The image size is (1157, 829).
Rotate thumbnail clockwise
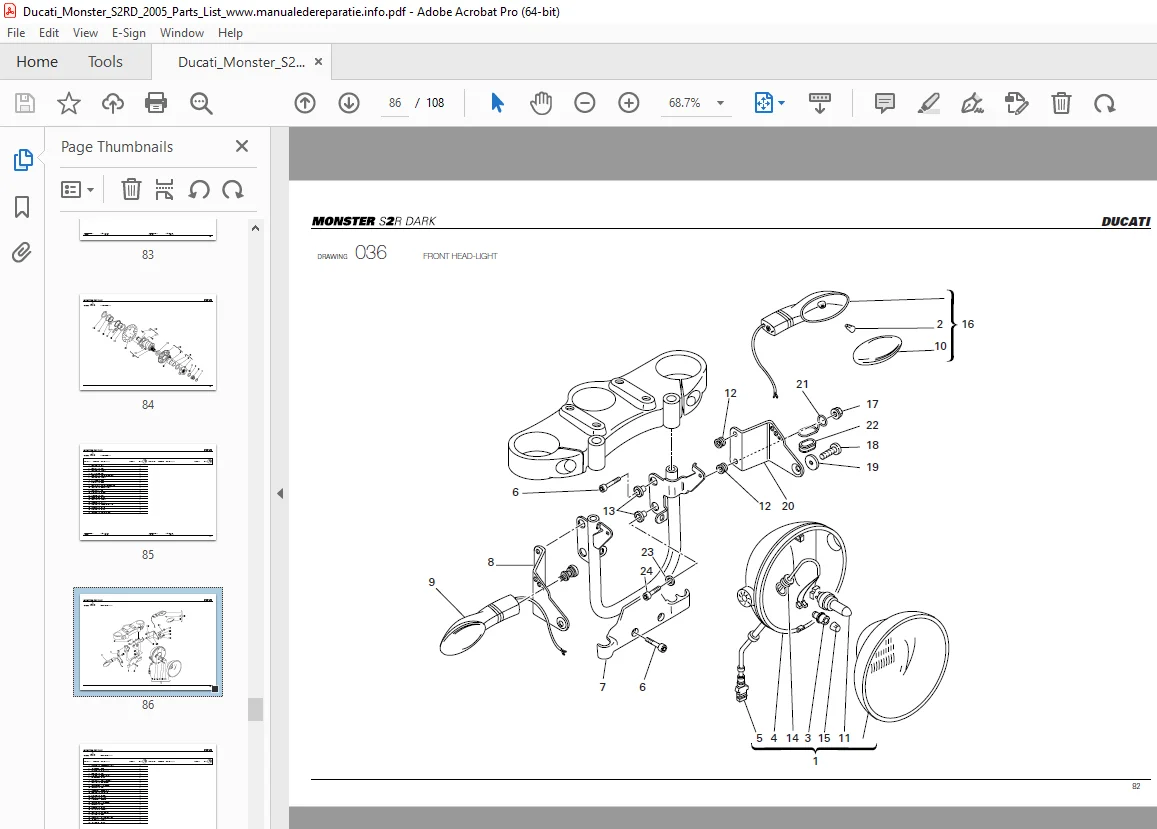click(233, 190)
